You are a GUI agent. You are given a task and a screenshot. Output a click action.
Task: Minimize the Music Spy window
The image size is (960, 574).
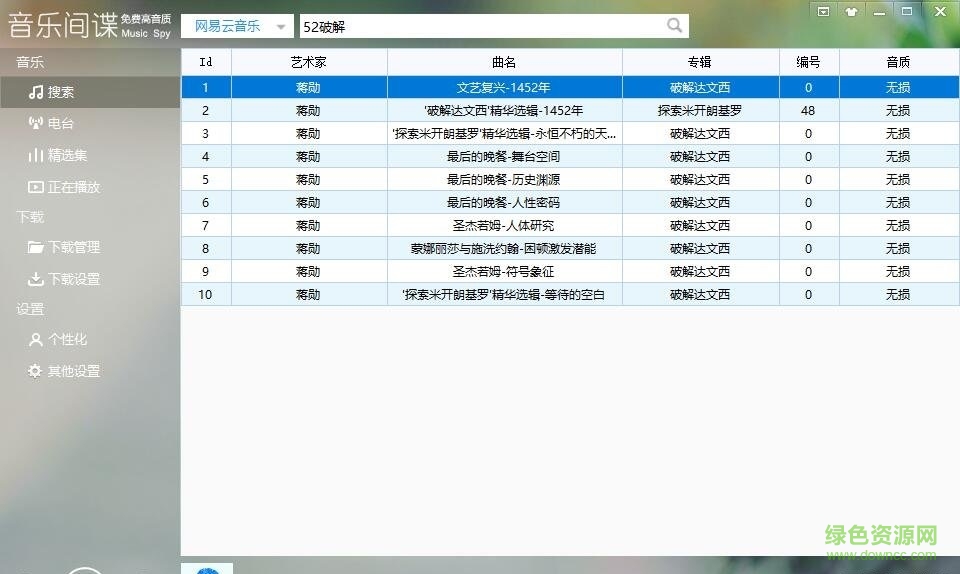879,12
